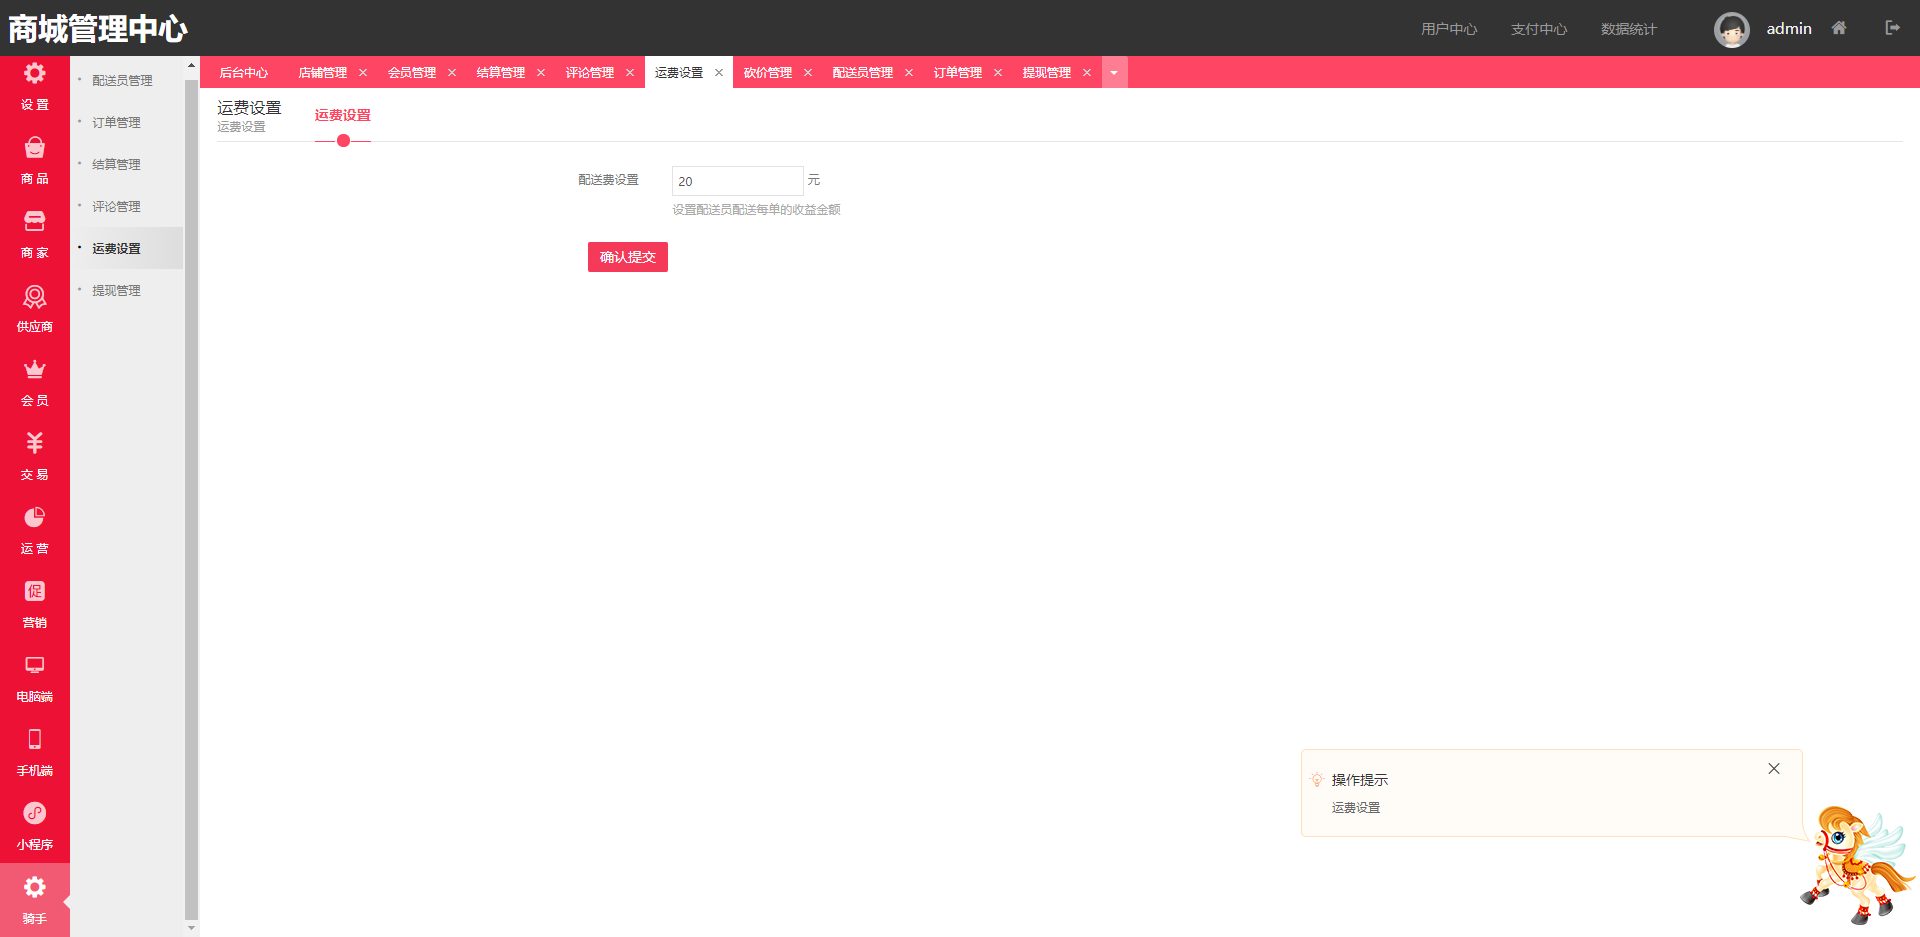
Task: Close the 会员管理 tab
Action: point(452,73)
